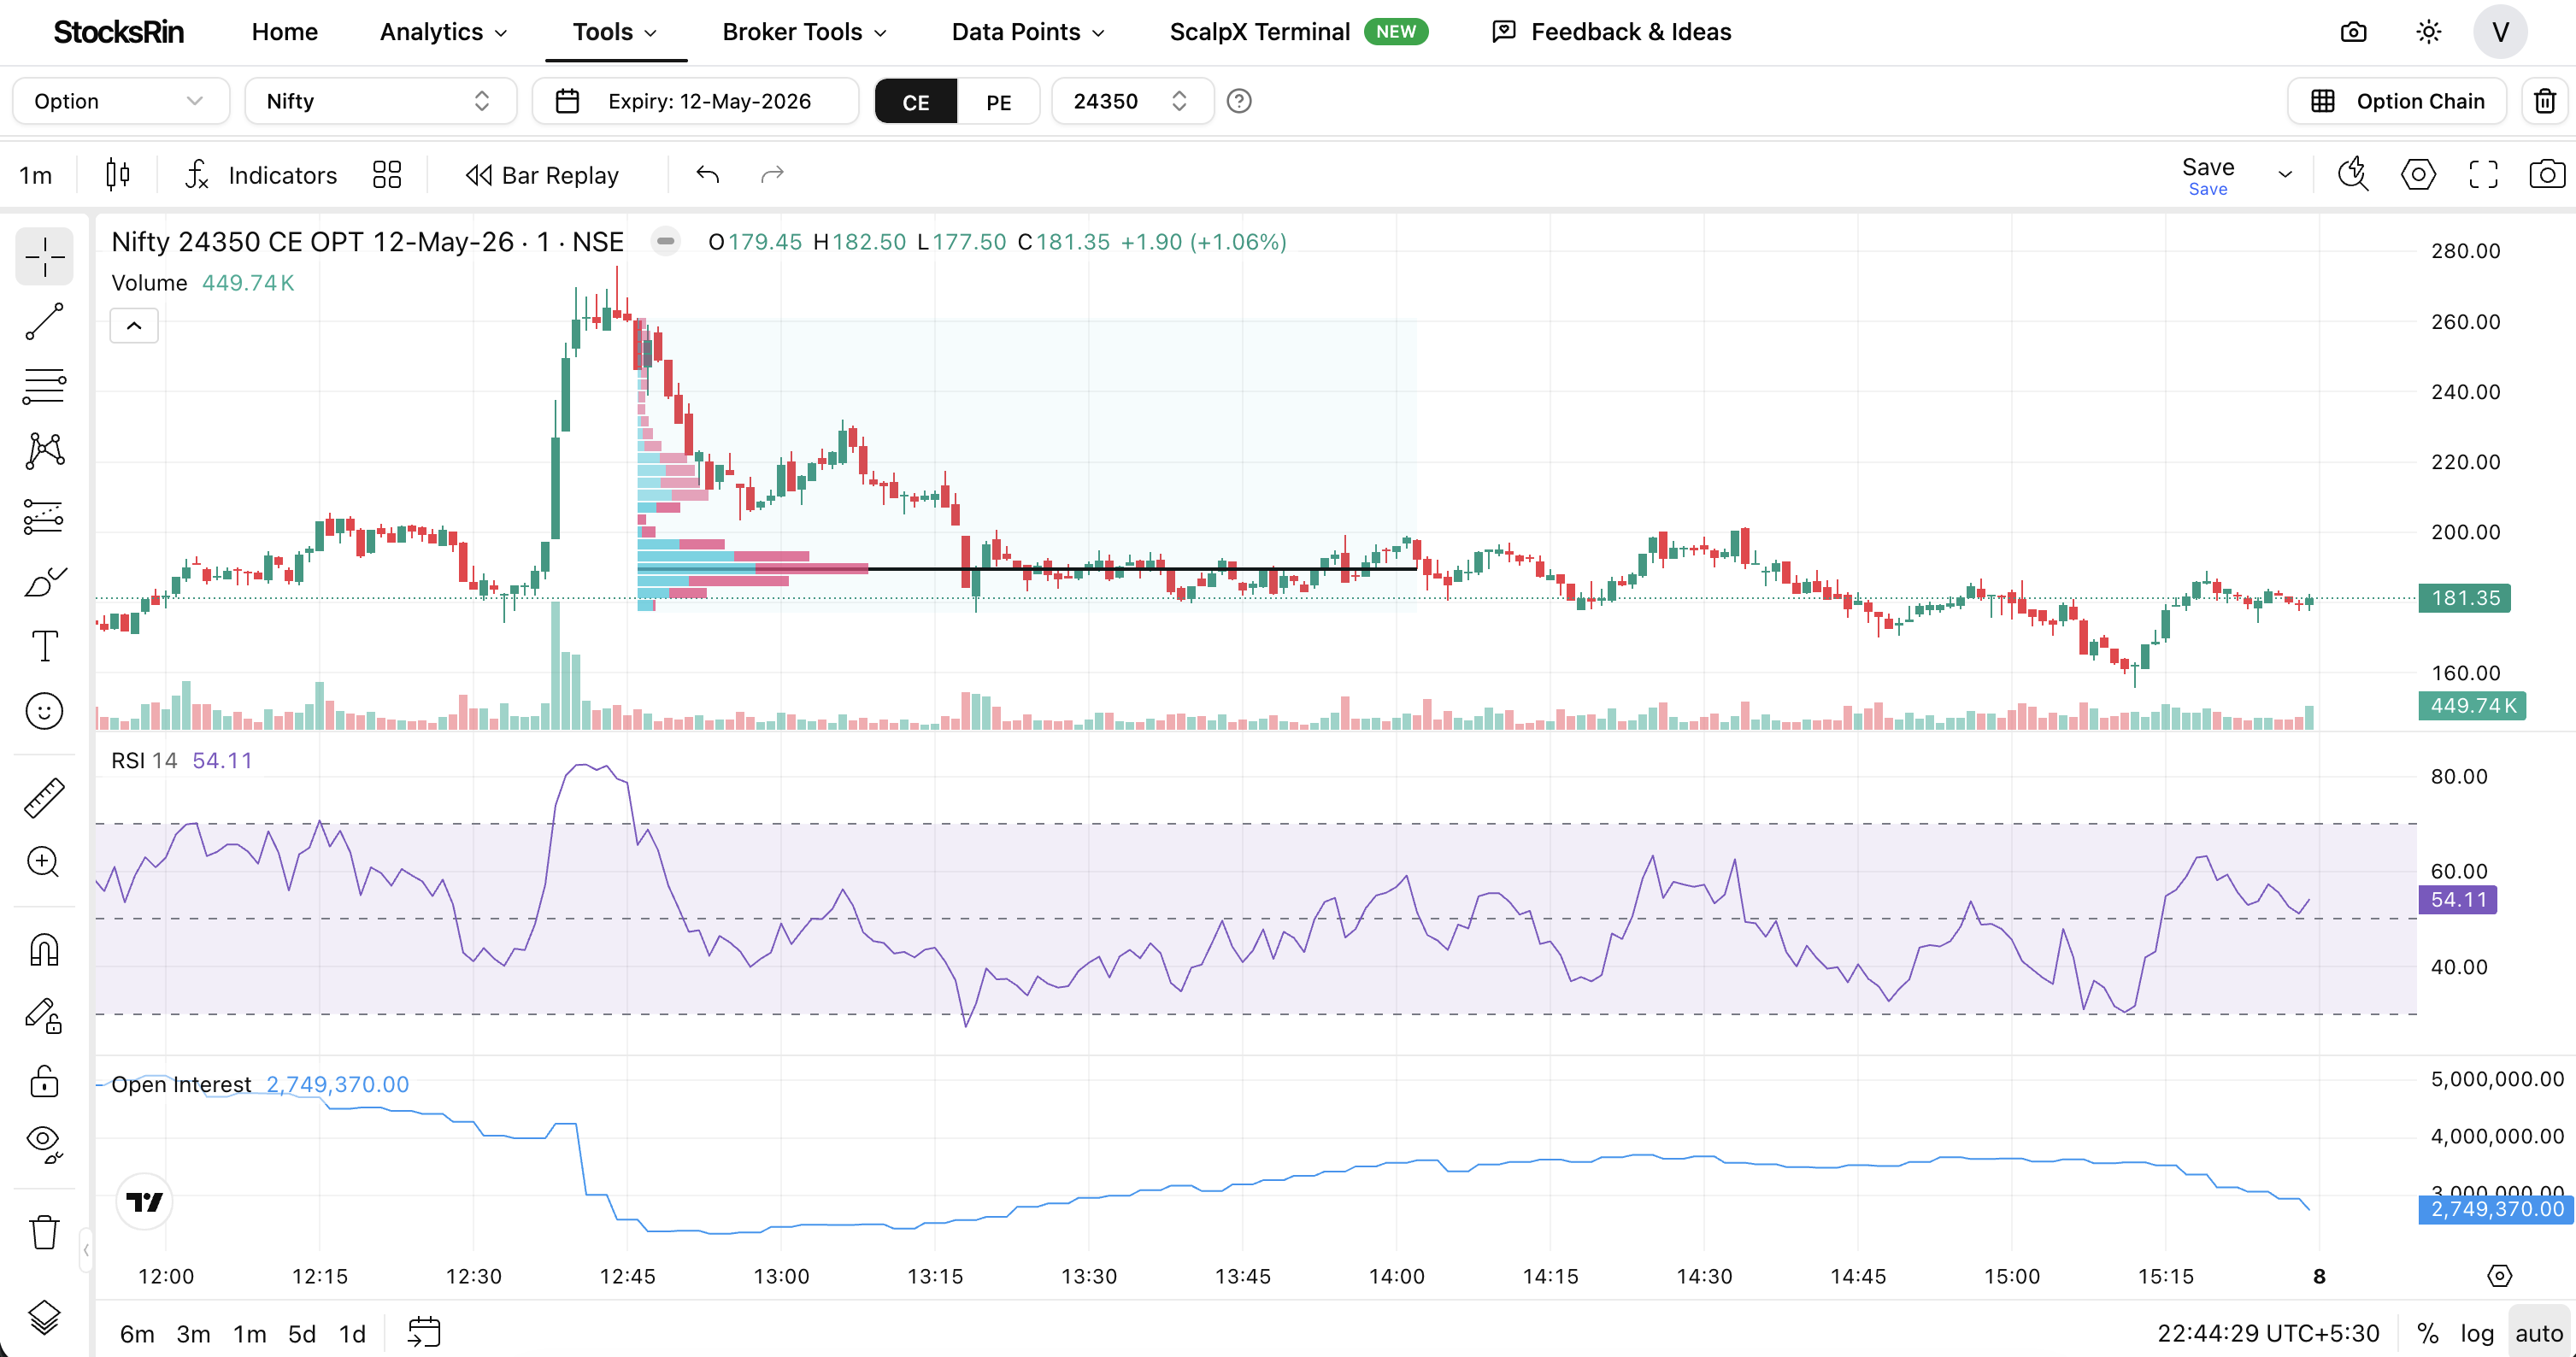Viewport: 2576px width, 1357px height.
Task: Take a chart snapshot from toolbar
Action: (x=2547, y=175)
